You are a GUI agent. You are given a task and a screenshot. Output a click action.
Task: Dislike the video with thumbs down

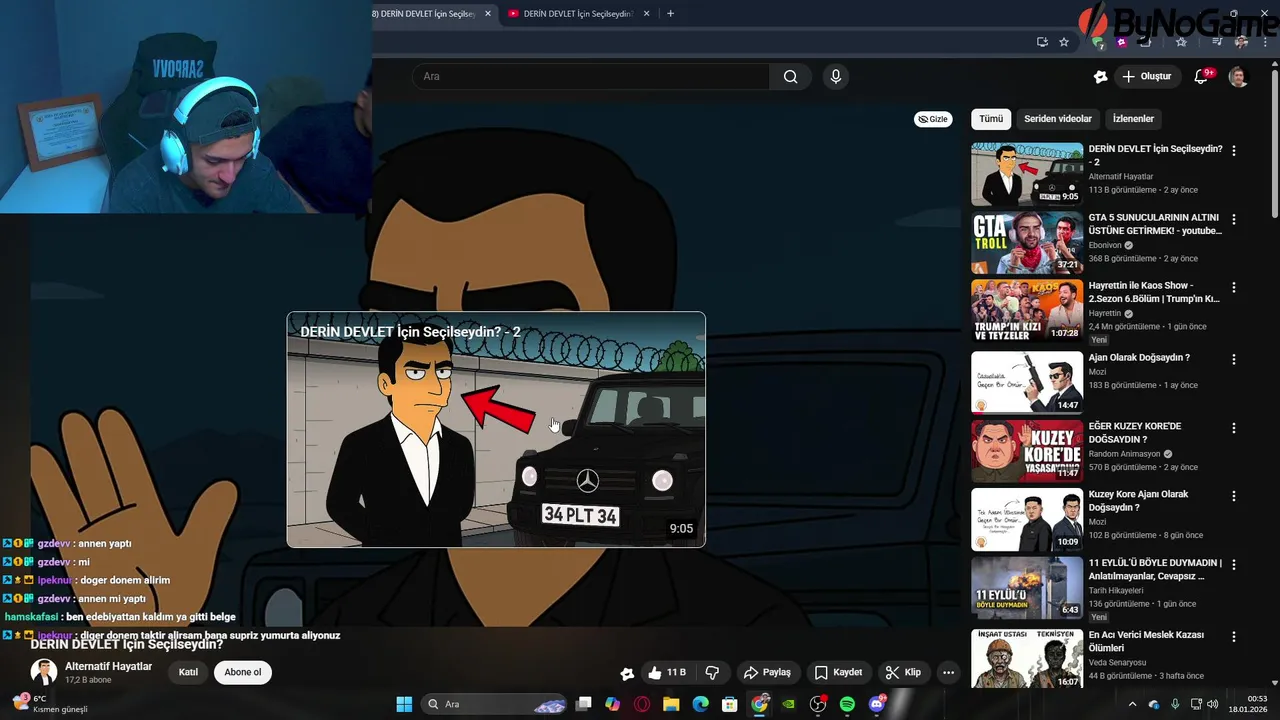(x=713, y=672)
